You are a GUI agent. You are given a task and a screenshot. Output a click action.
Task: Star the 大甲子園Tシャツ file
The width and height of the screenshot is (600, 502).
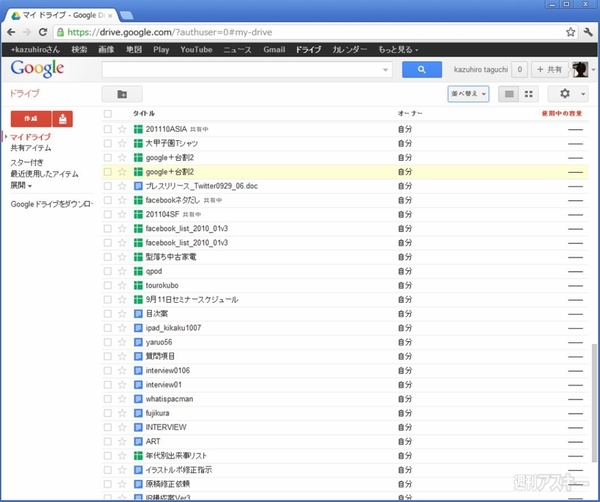click(x=122, y=143)
